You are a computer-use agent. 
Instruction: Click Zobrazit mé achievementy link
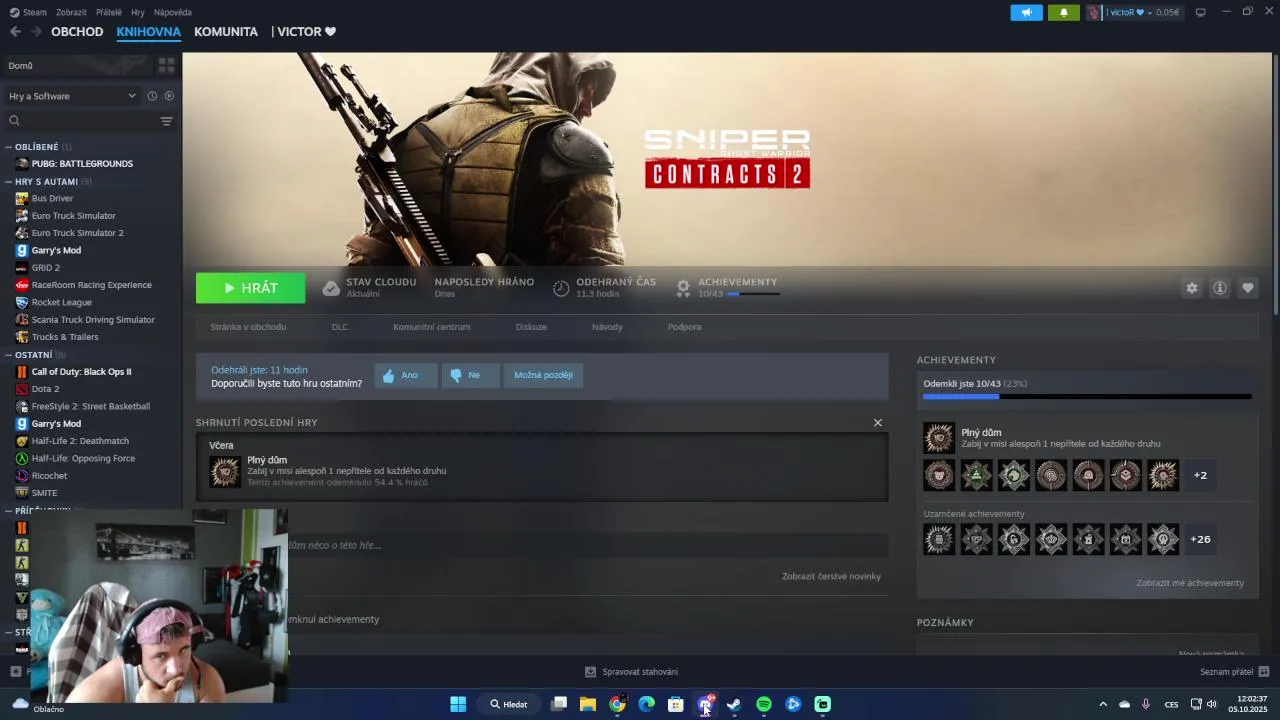[1190, 583]
